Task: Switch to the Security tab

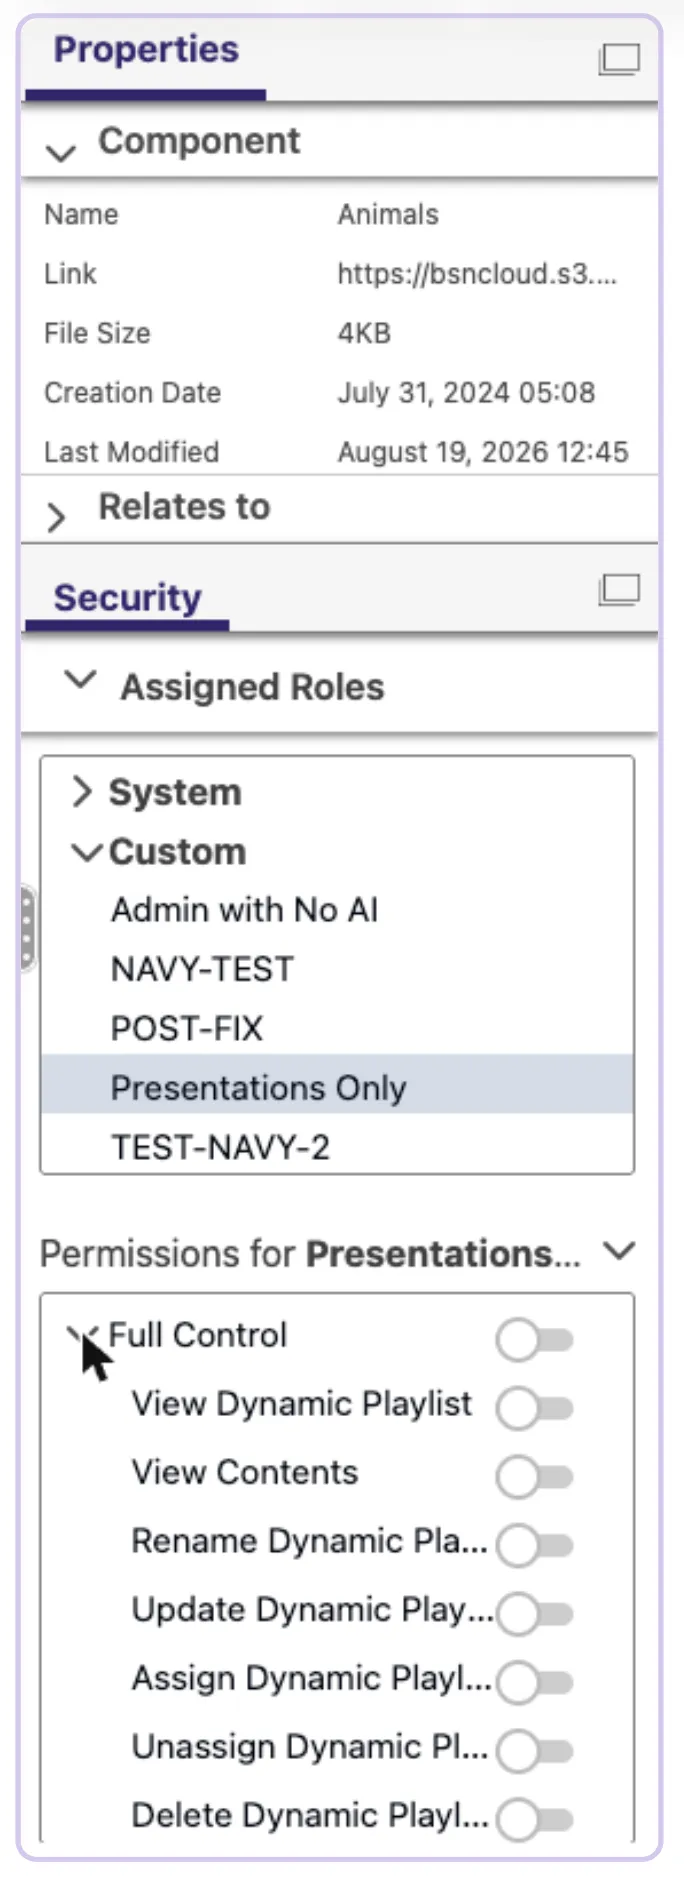Action: pos(128,597)
